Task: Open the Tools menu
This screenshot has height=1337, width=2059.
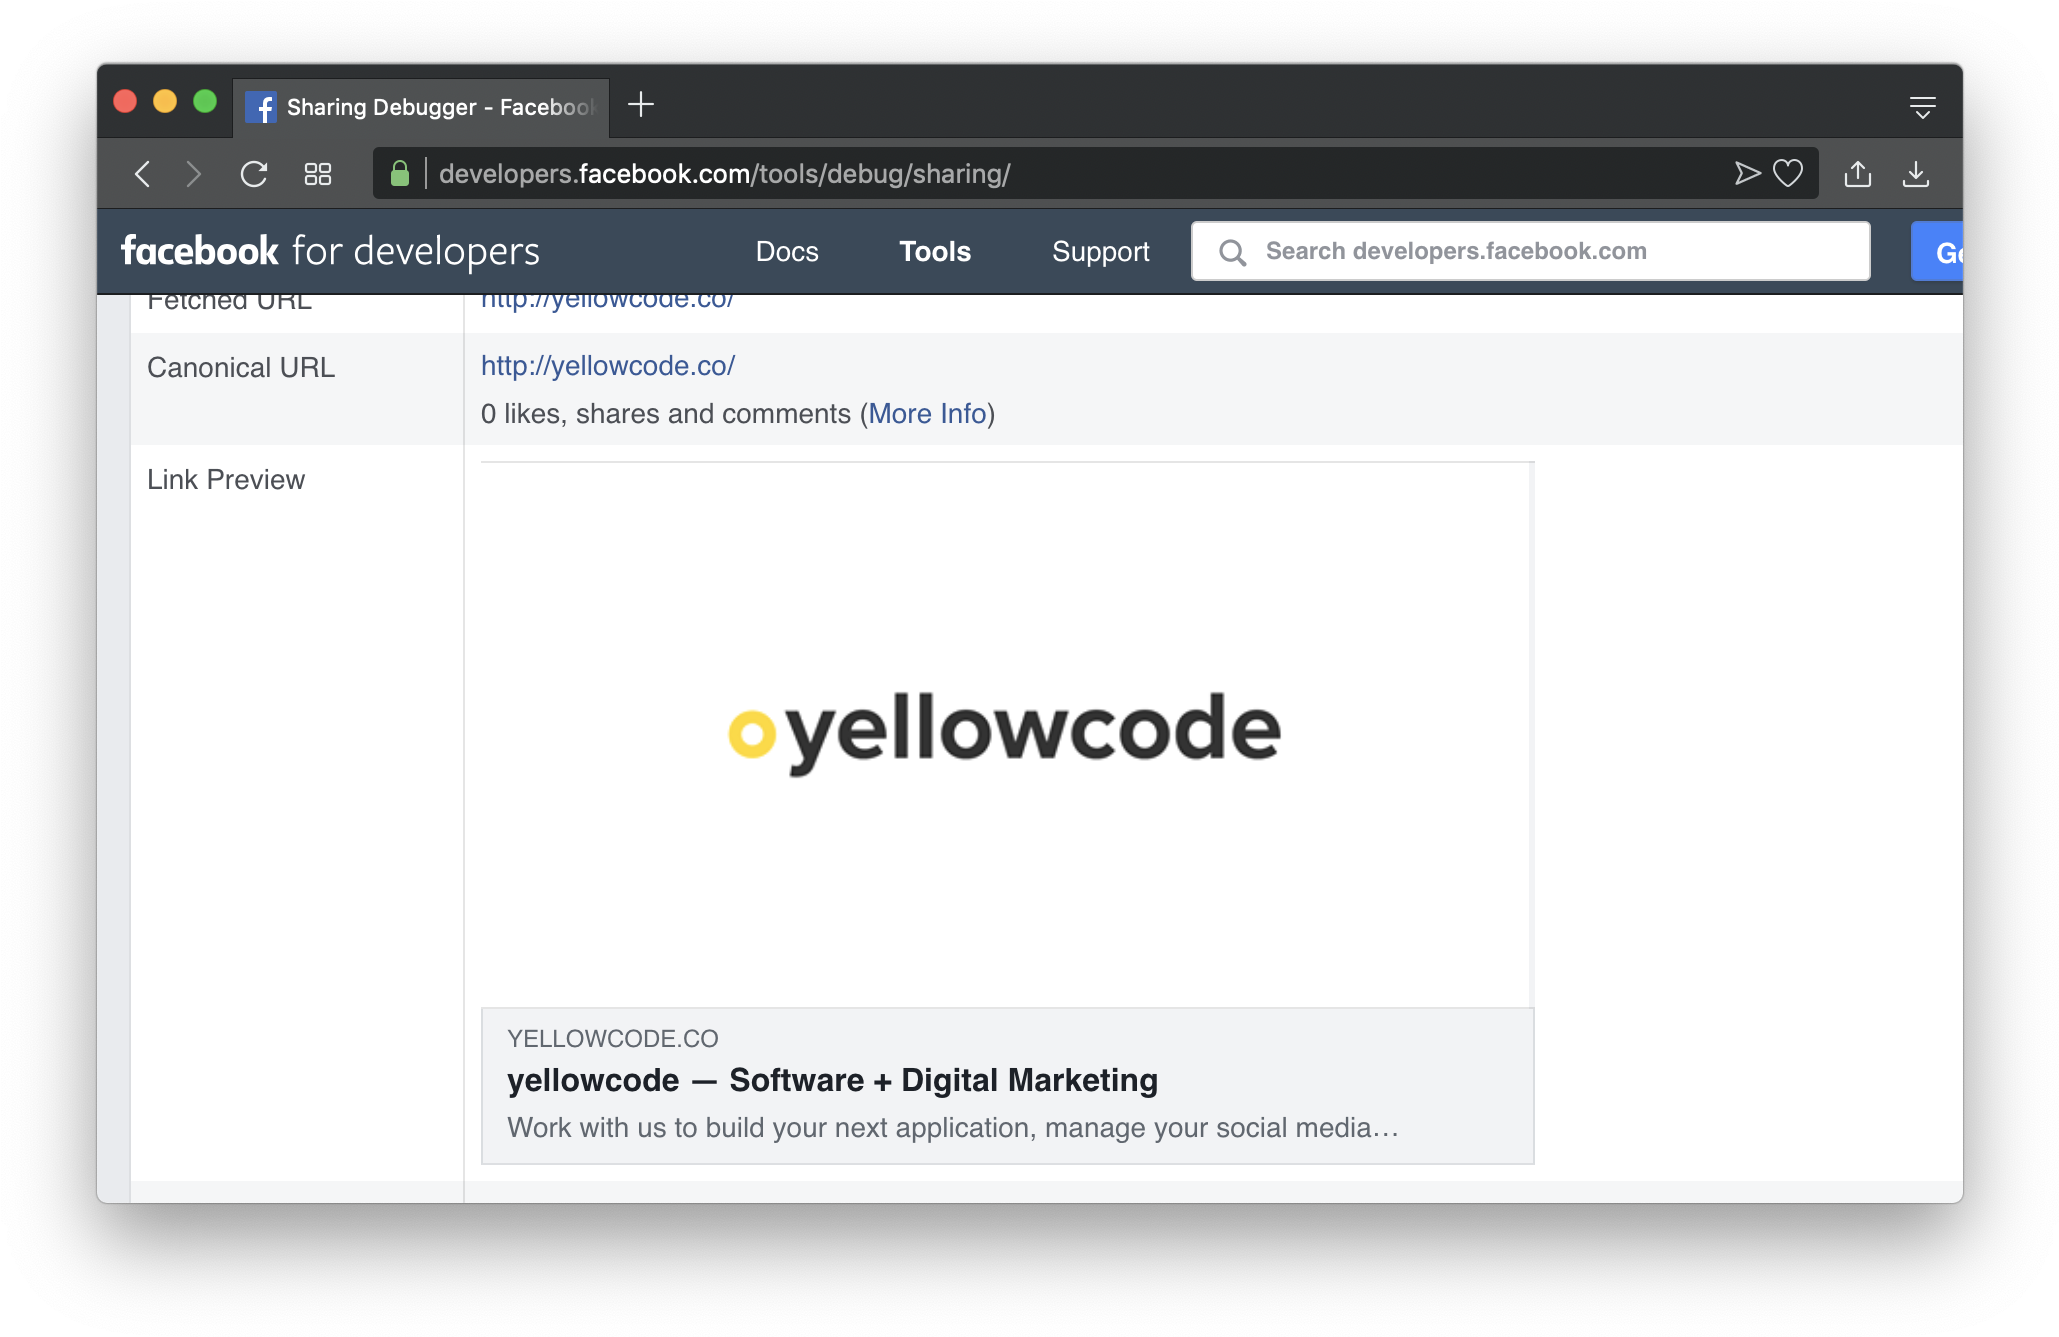Action: point(935,252)
